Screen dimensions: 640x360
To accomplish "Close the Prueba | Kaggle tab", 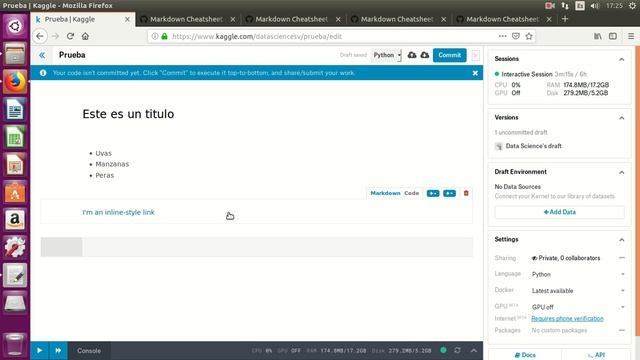I will [127, 19].
